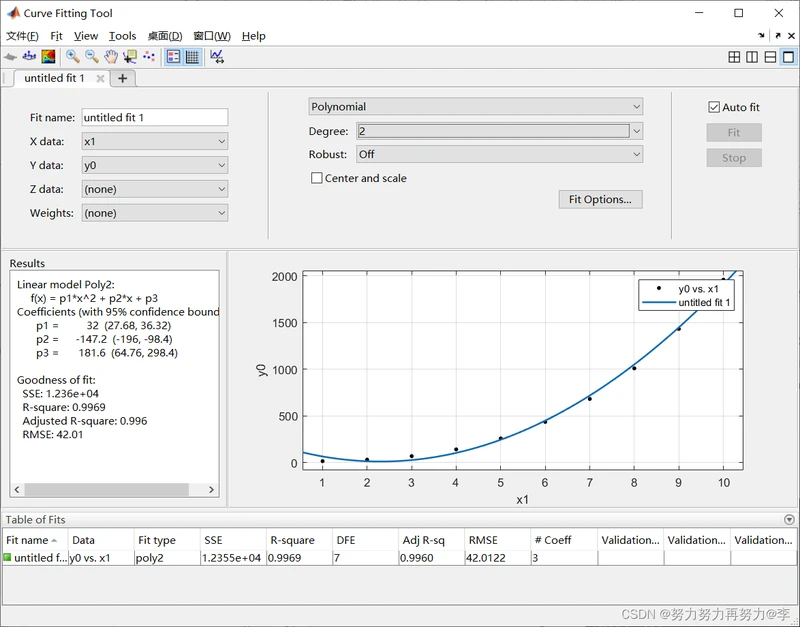The width and height of the screenshot is (800, 627).
Task: Select the Exclude Outliers tool
Action: point(149,57)
